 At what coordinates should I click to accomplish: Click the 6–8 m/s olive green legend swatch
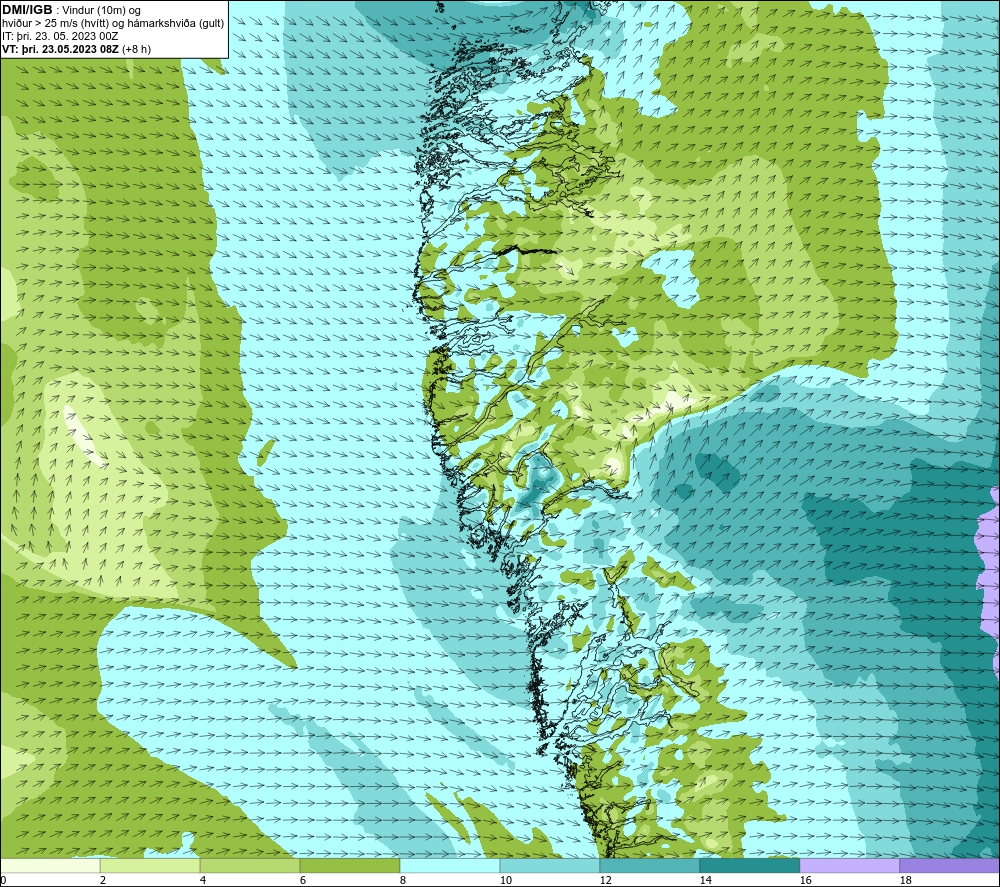tap(349, 866)
